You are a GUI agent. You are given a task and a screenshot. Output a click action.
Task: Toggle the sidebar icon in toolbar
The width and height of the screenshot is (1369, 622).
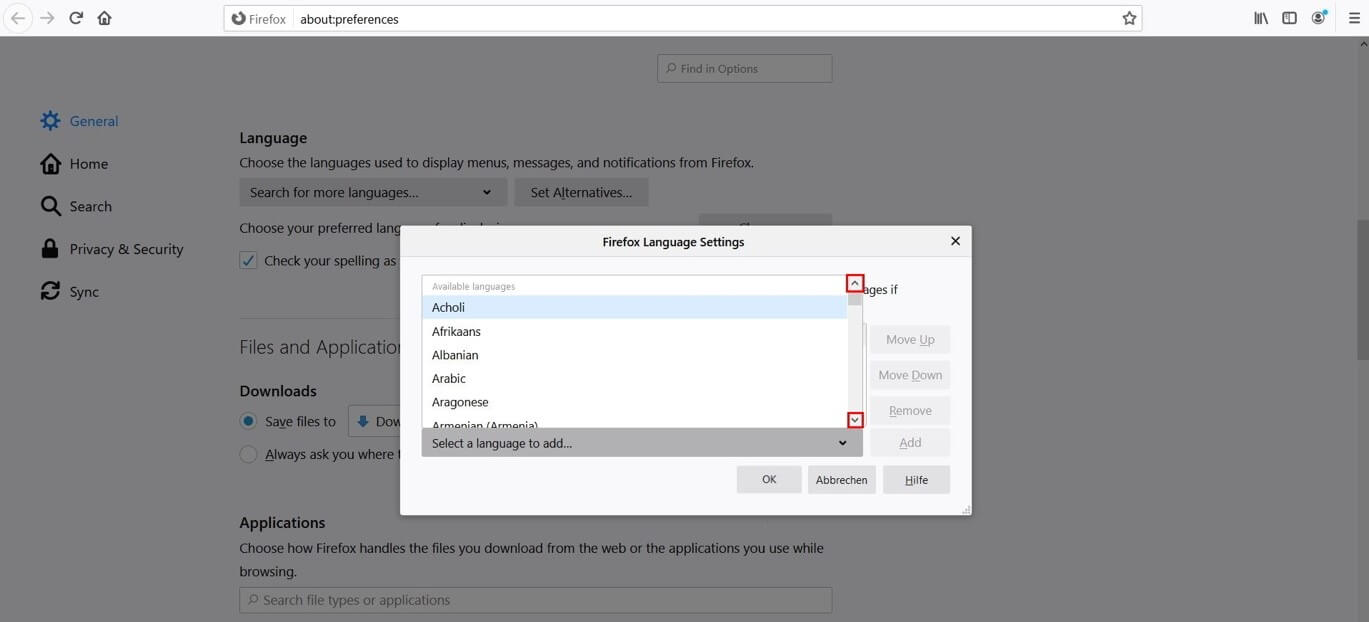click(1290, 18)
